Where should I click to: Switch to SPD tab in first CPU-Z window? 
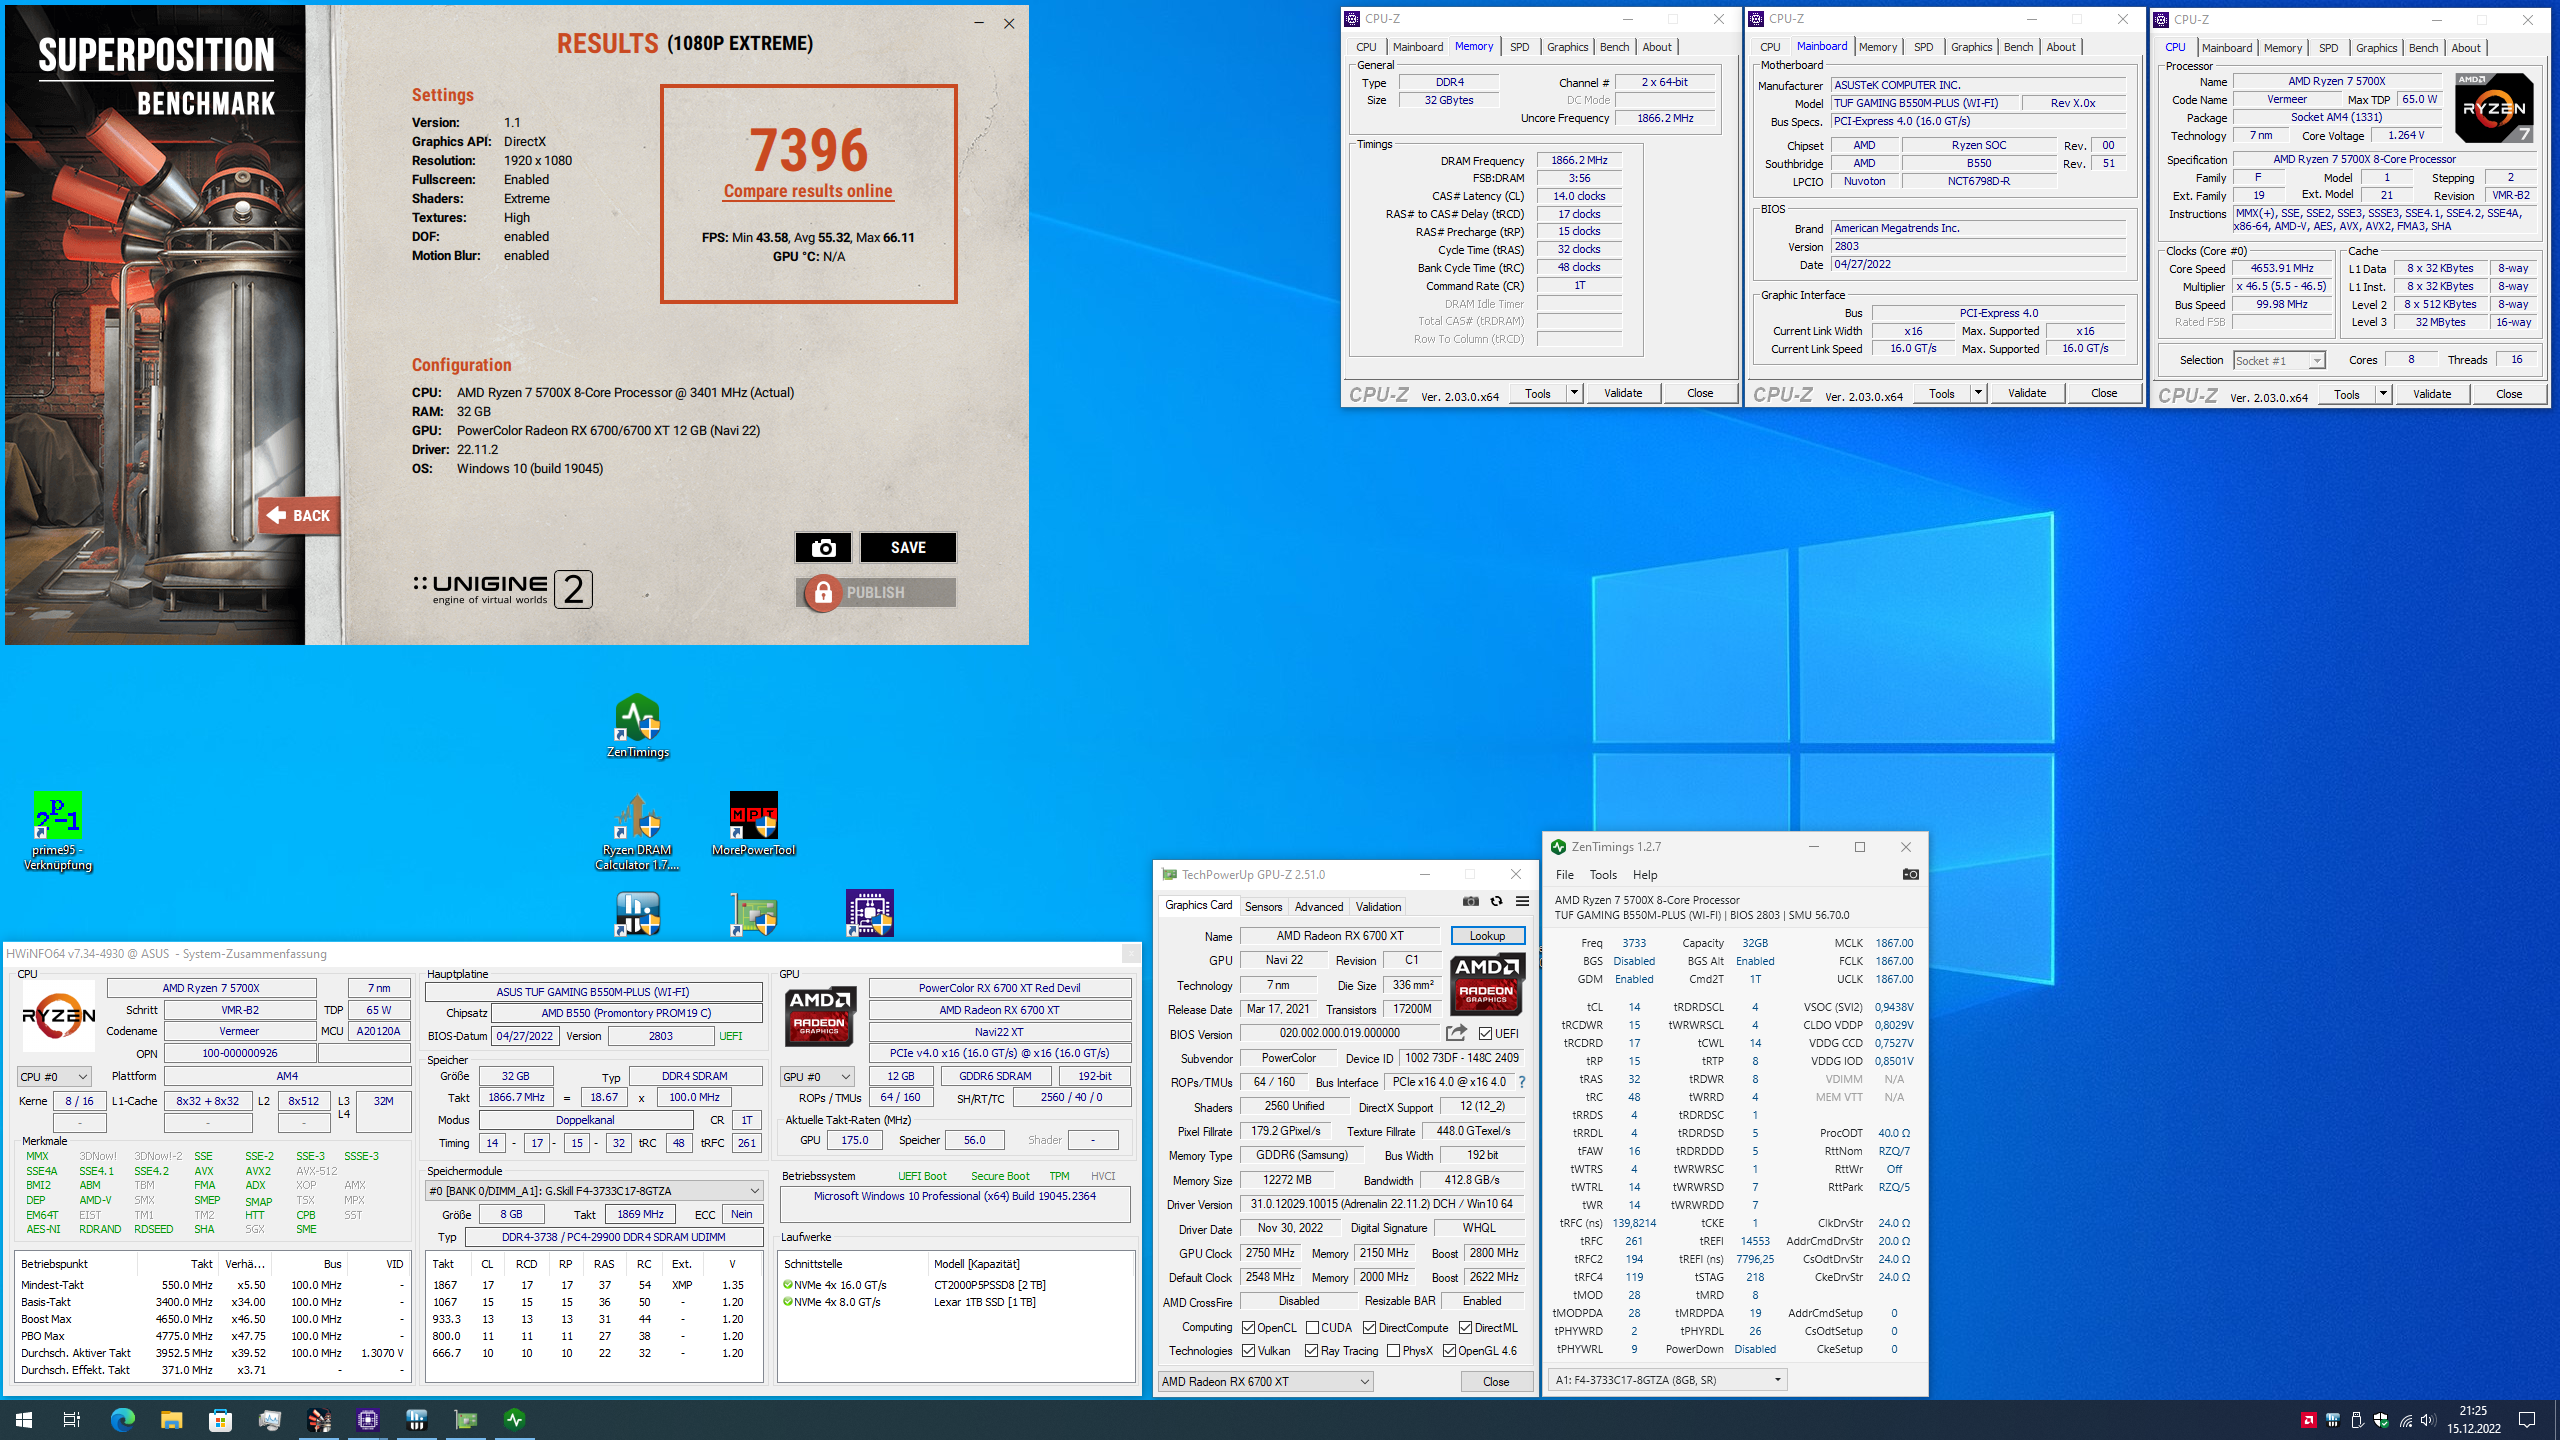pos(1519,47)
